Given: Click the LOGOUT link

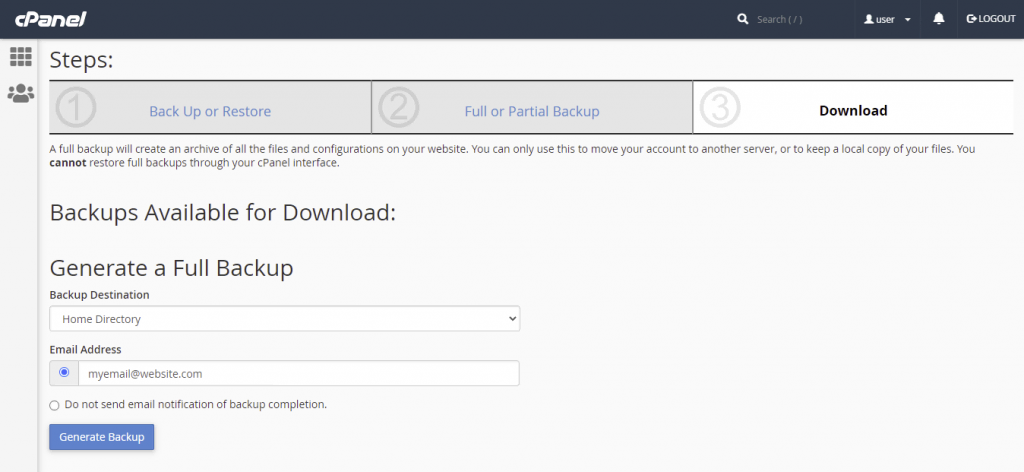Looking at the screenshot, I should (996, 19).
